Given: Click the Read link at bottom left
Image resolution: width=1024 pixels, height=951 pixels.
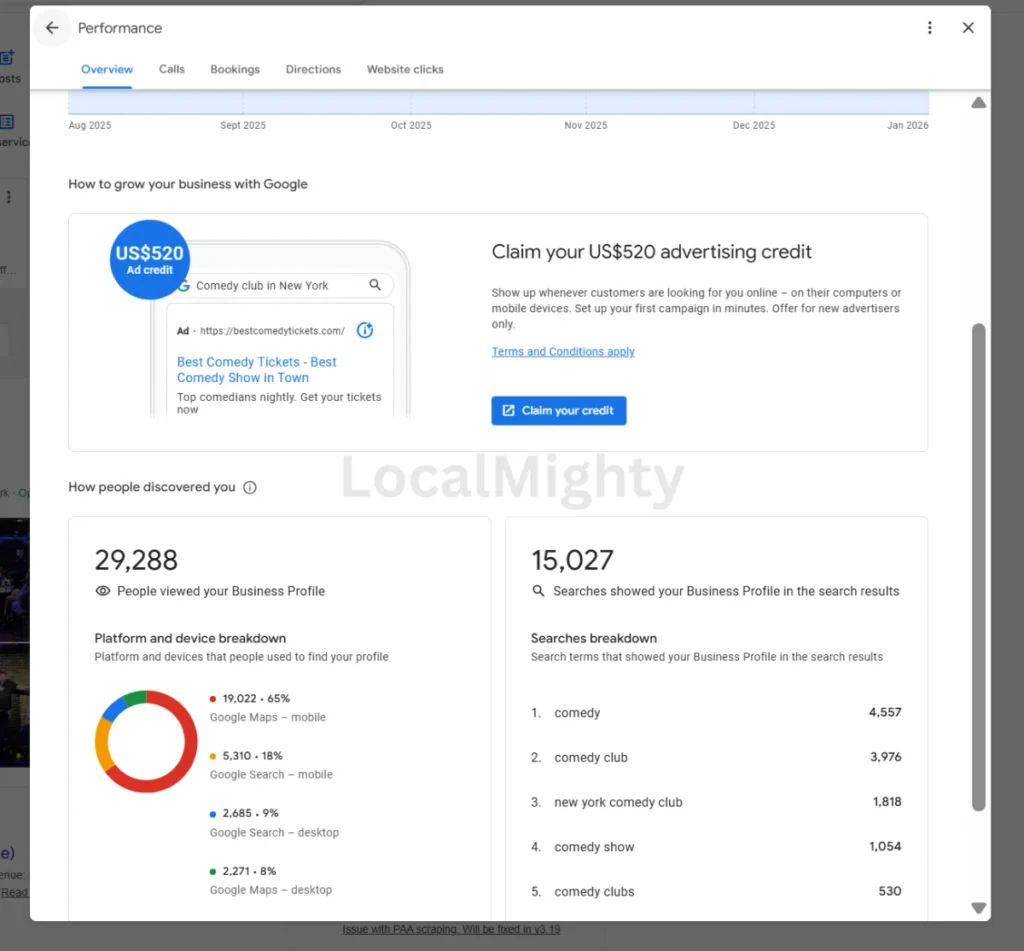Looking at the screenshot, I should point(13,892).
